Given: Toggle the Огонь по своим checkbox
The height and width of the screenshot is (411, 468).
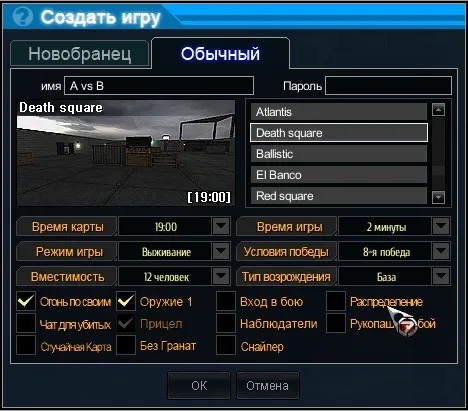Looking at the screenshot, I should (x=26, y=301).
